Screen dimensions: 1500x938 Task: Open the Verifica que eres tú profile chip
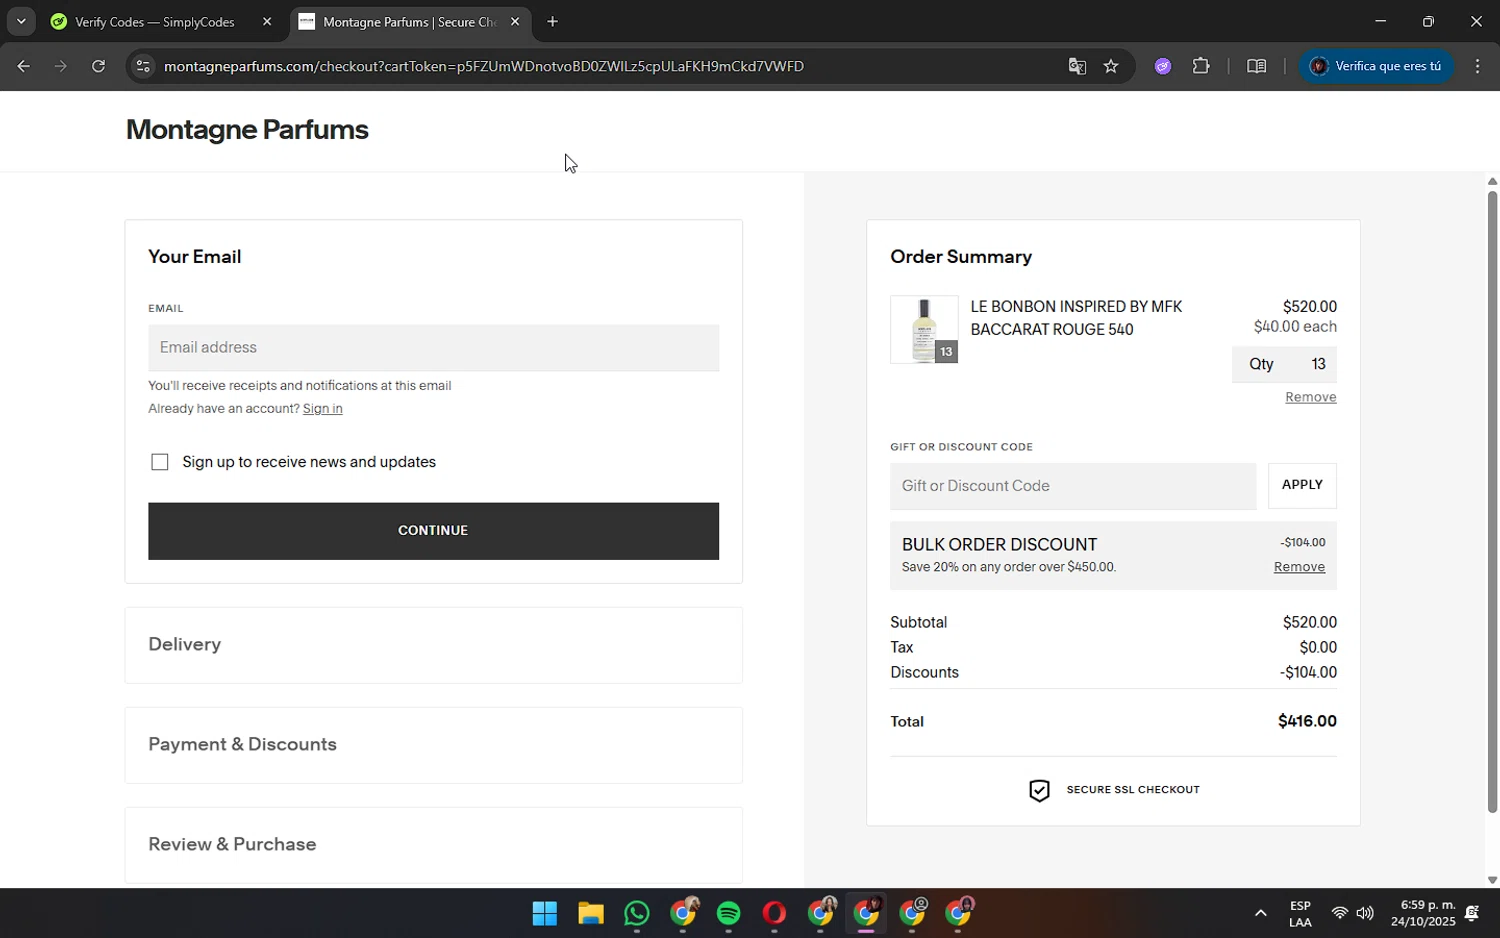click(x=1377, y=66)
